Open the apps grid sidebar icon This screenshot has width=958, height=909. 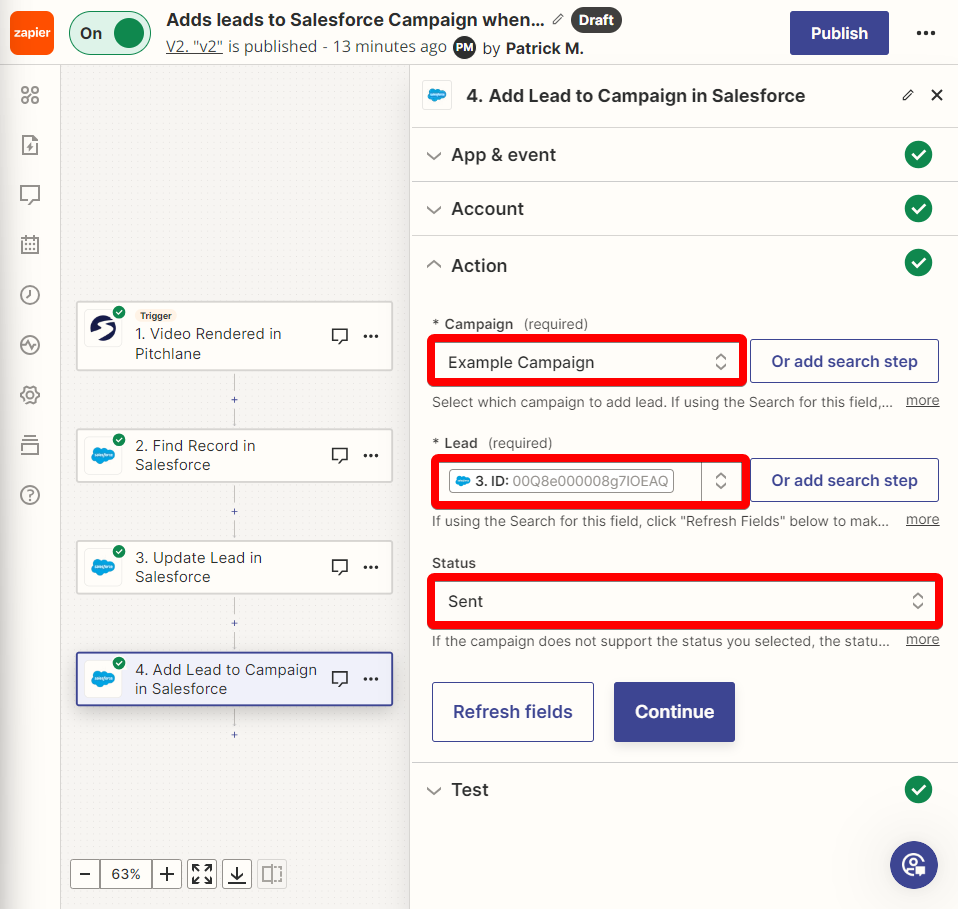tap(30, 95)
